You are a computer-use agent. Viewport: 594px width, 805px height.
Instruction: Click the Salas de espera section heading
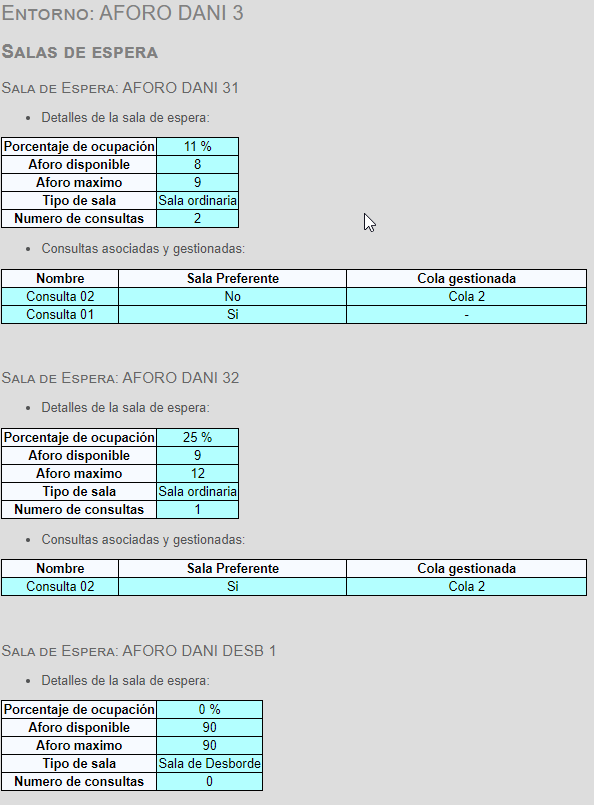click(x=80, y=52)
